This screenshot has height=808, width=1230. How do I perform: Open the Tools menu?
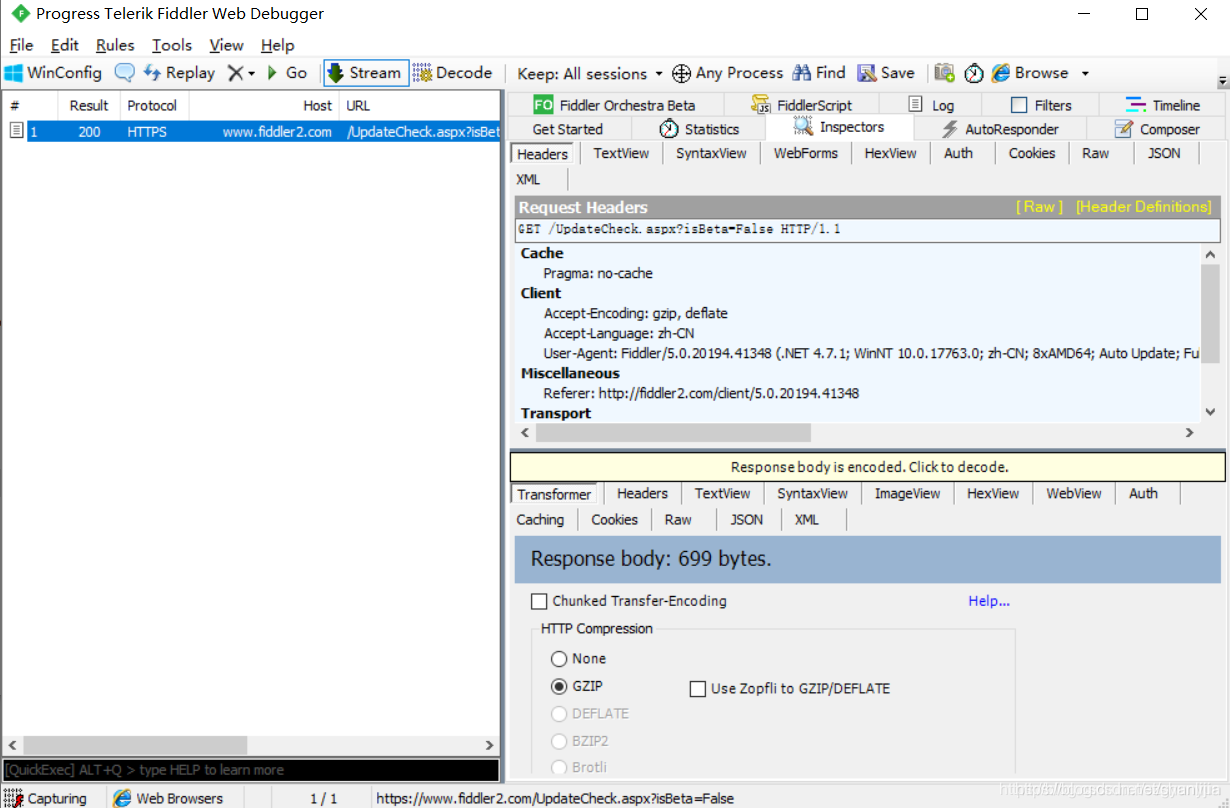[x=172, y=45]
